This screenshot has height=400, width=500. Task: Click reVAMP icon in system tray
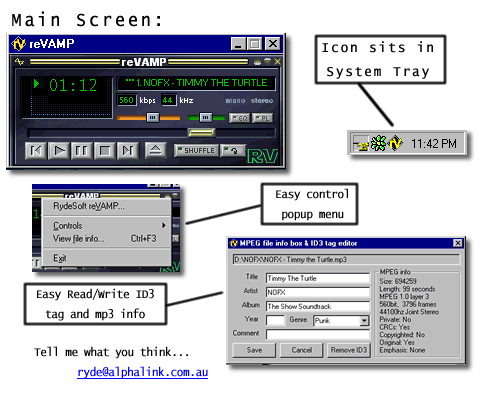click(x=396, y=143)
